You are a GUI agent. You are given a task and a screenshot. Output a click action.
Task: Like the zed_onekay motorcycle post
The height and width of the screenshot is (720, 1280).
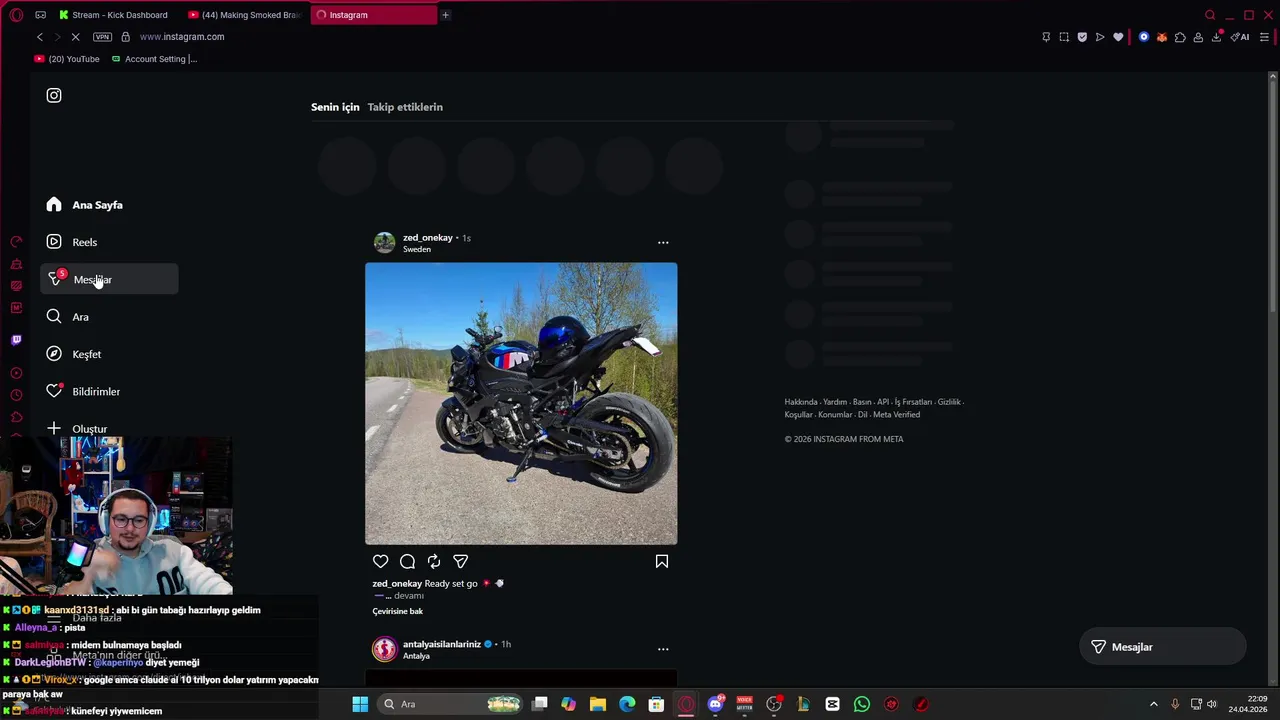tap(381, 562)
